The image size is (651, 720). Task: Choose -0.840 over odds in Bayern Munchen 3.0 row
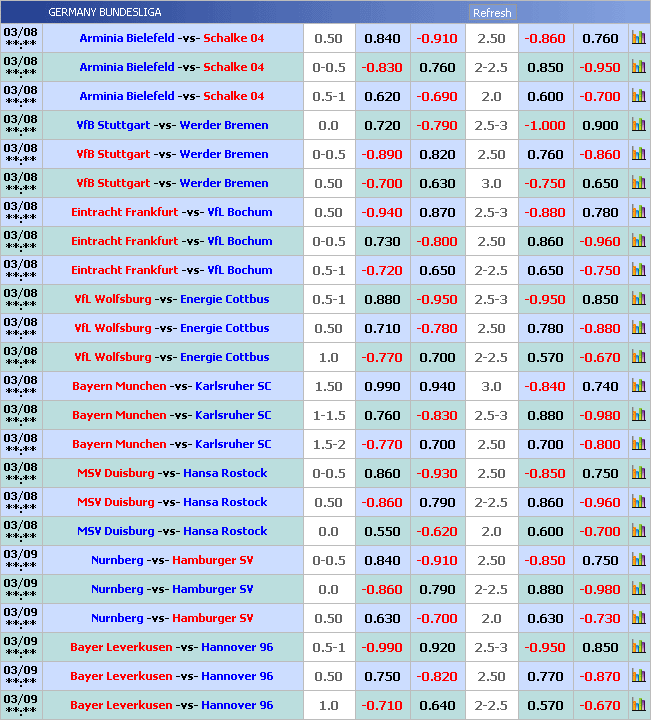click(545, 387)
